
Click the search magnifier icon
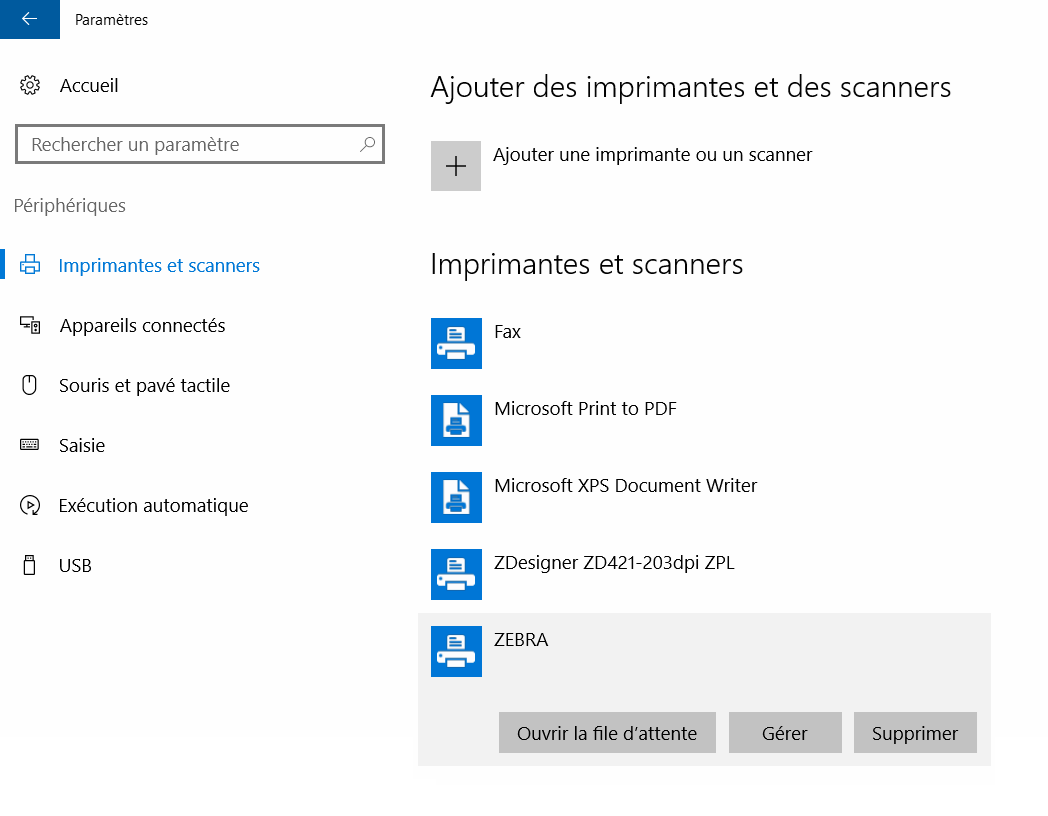(x=367, y=145)
